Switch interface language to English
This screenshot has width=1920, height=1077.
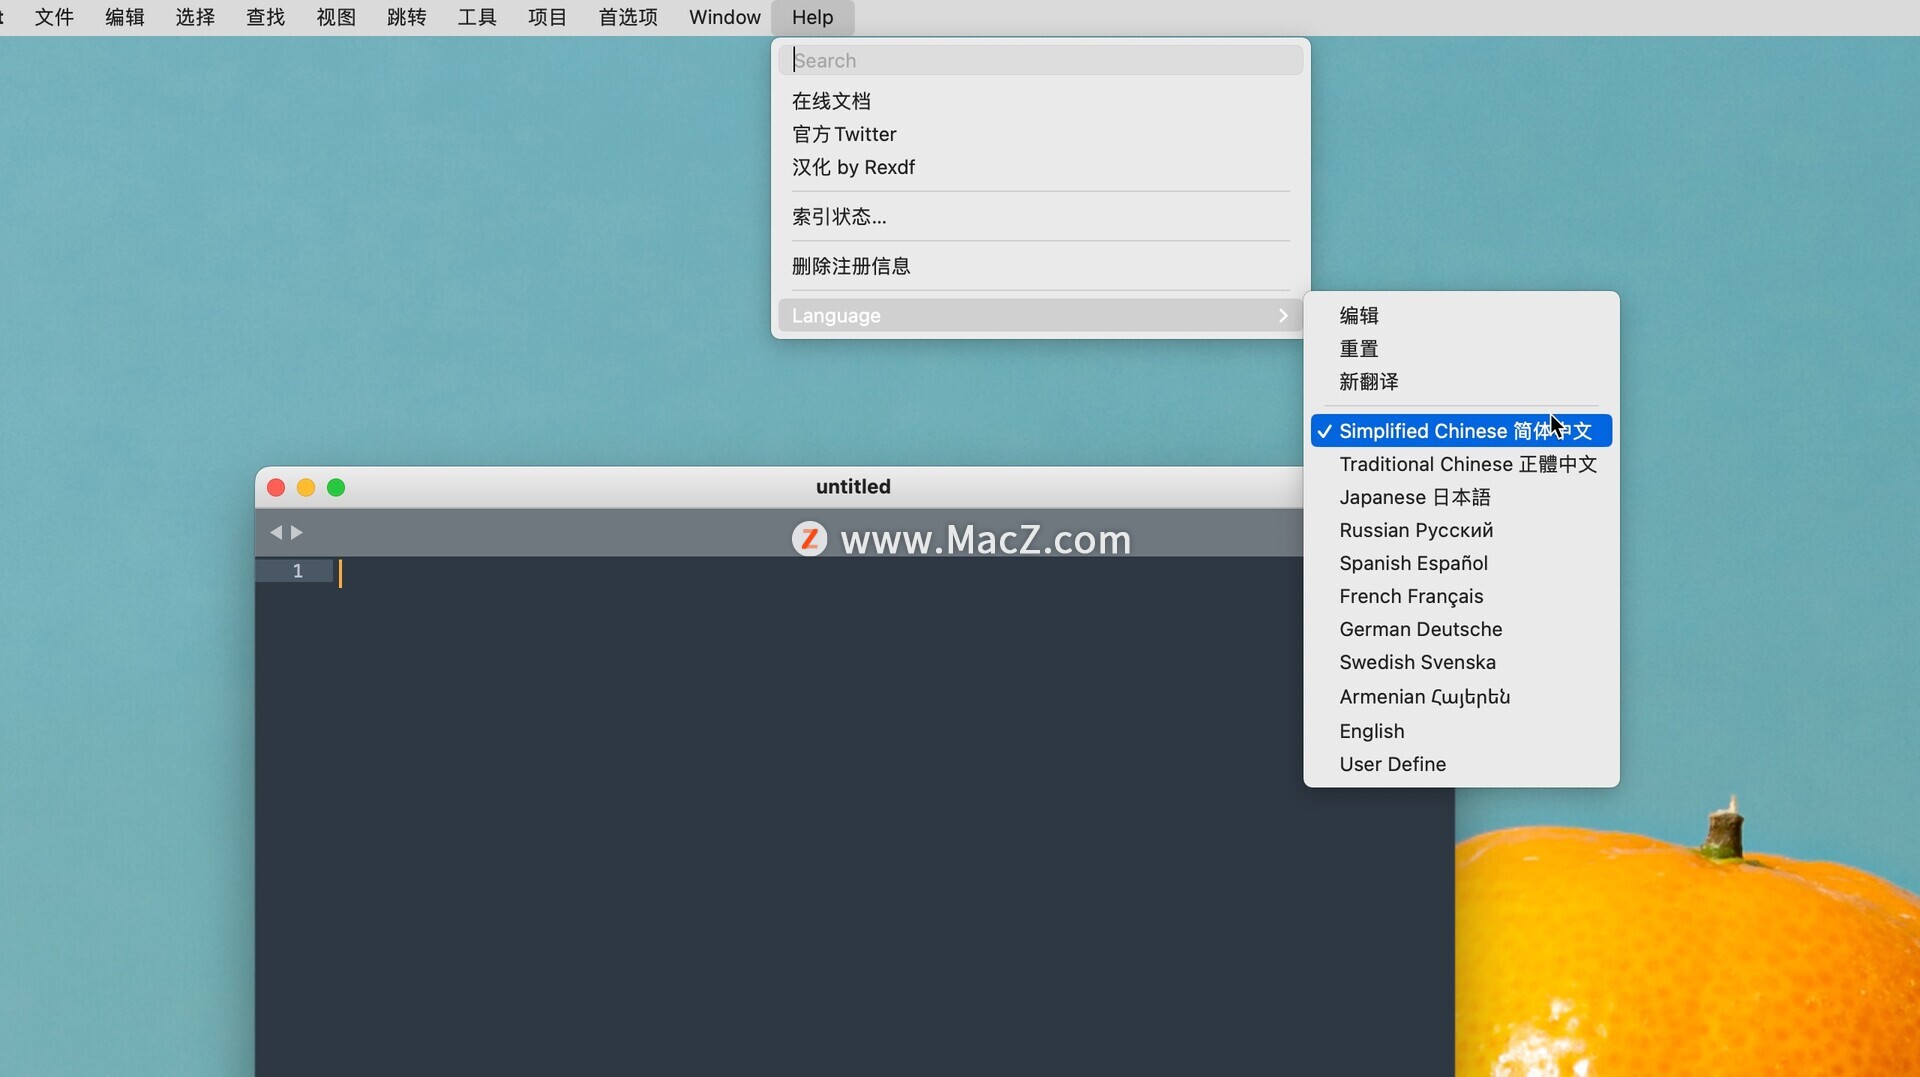(1371, 731)
